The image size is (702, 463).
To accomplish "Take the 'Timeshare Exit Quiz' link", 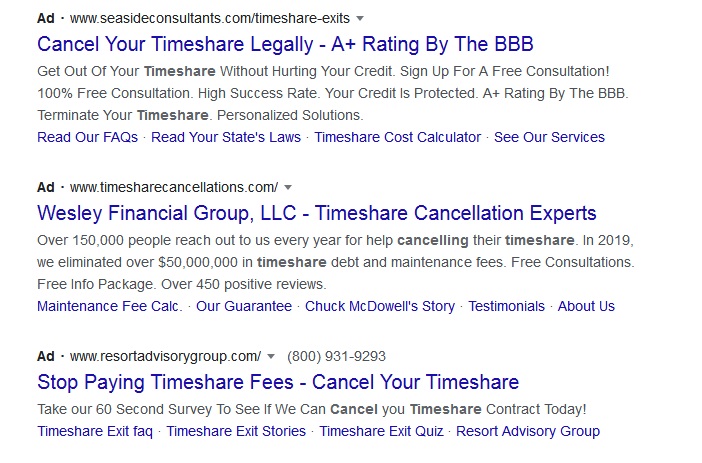I will (381, 431).
